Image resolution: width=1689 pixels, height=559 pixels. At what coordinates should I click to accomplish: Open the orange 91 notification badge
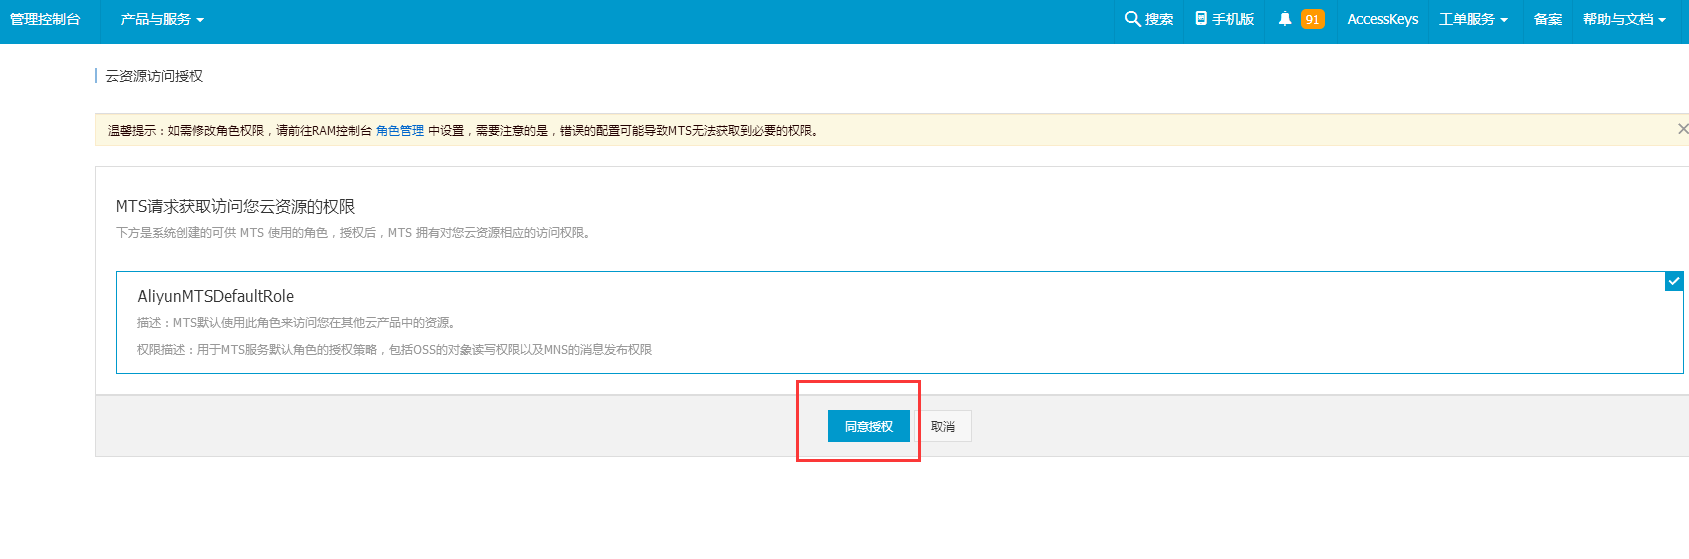1312,19
